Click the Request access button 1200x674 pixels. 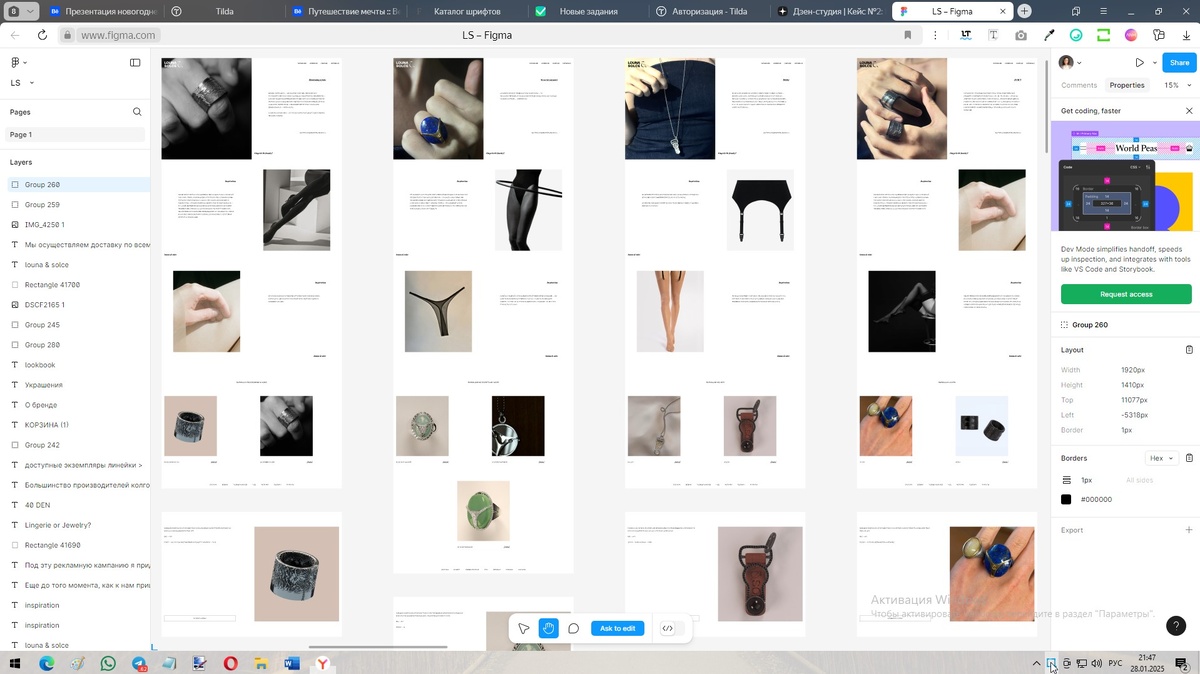[x=1126, y=294]
